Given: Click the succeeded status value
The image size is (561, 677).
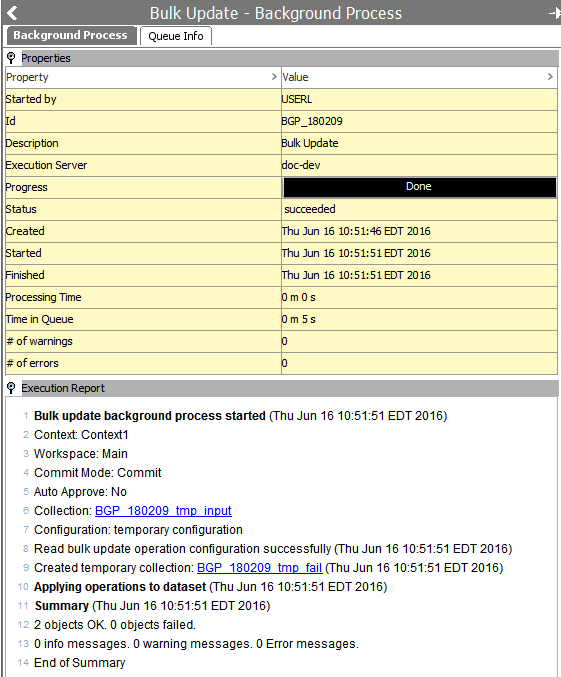Looking at the screenshot, I should point(310,209).
